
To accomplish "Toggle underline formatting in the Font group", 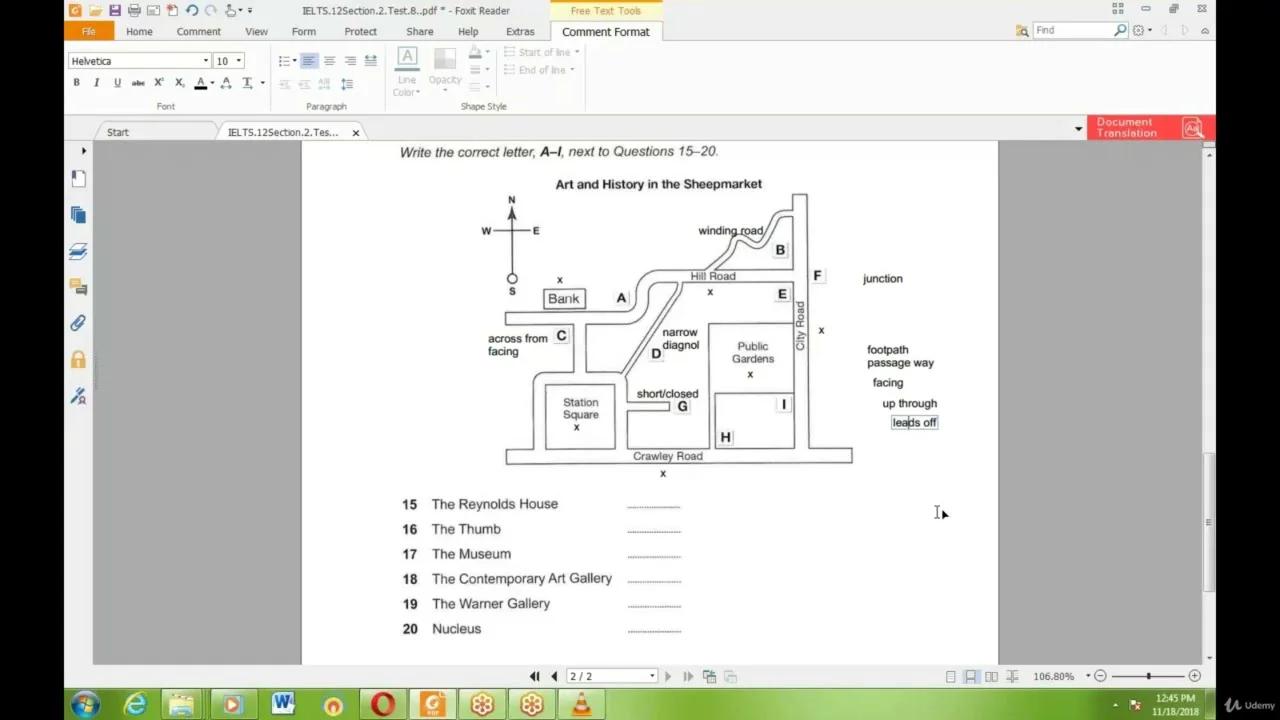I will 117,82.
